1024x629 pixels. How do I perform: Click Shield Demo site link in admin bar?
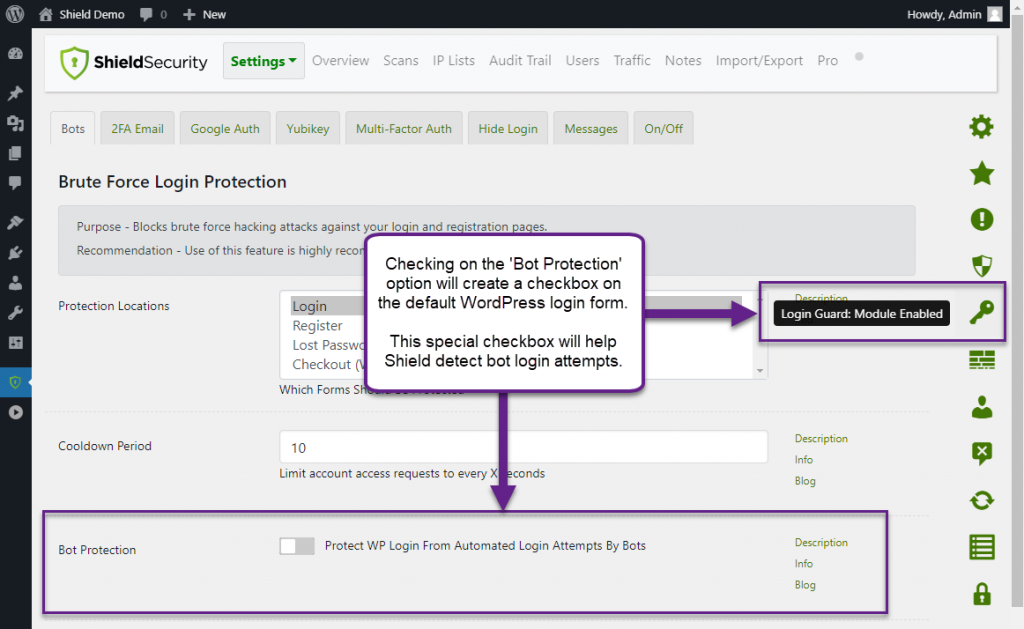pos(81,14)
